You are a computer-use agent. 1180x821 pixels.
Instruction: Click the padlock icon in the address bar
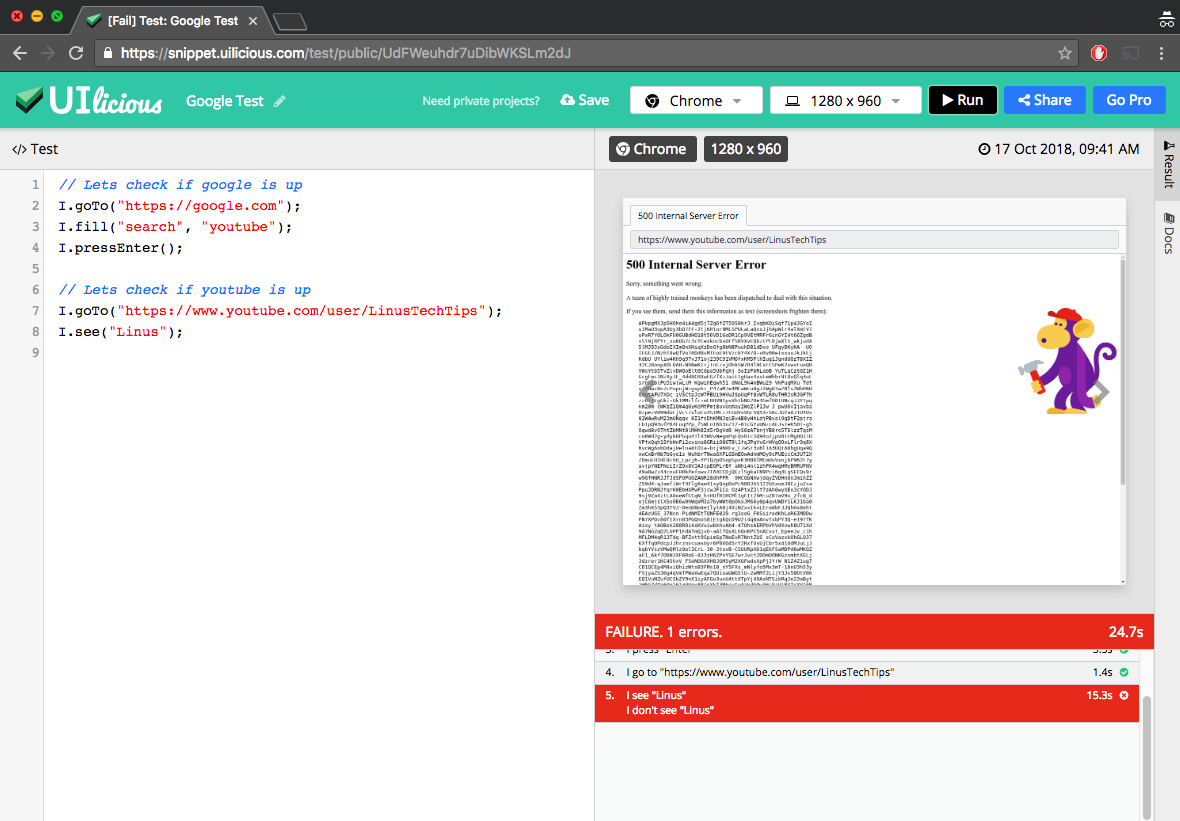[x=106, y=54]
